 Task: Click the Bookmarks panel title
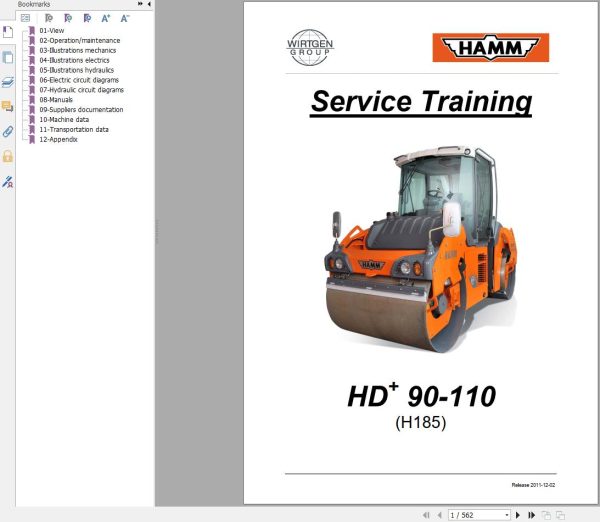tap(34, 4)
